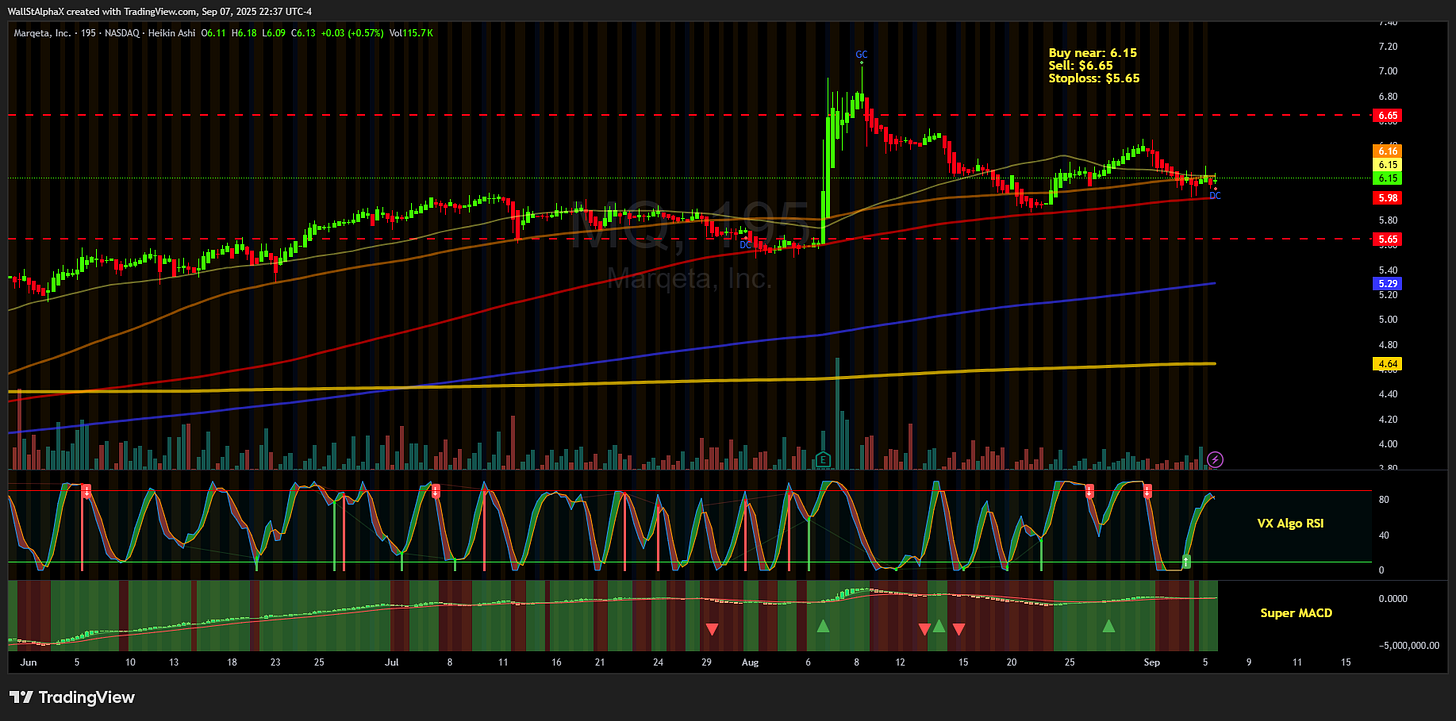Click a red sell signal square in VX Algo RSI

tap(1088, 491)
